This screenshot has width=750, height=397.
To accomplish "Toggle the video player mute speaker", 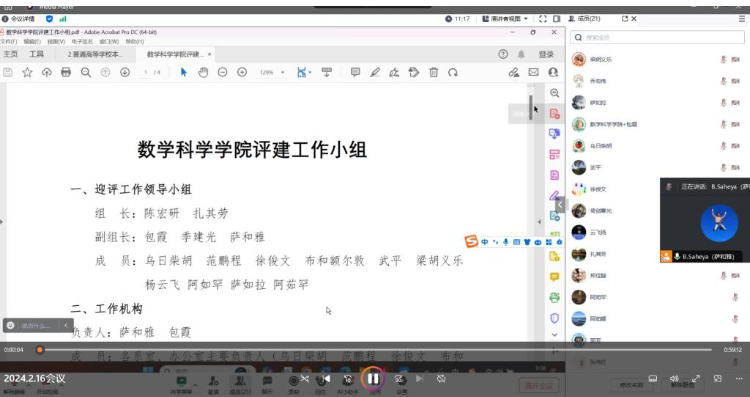I will tap(674, 378).
